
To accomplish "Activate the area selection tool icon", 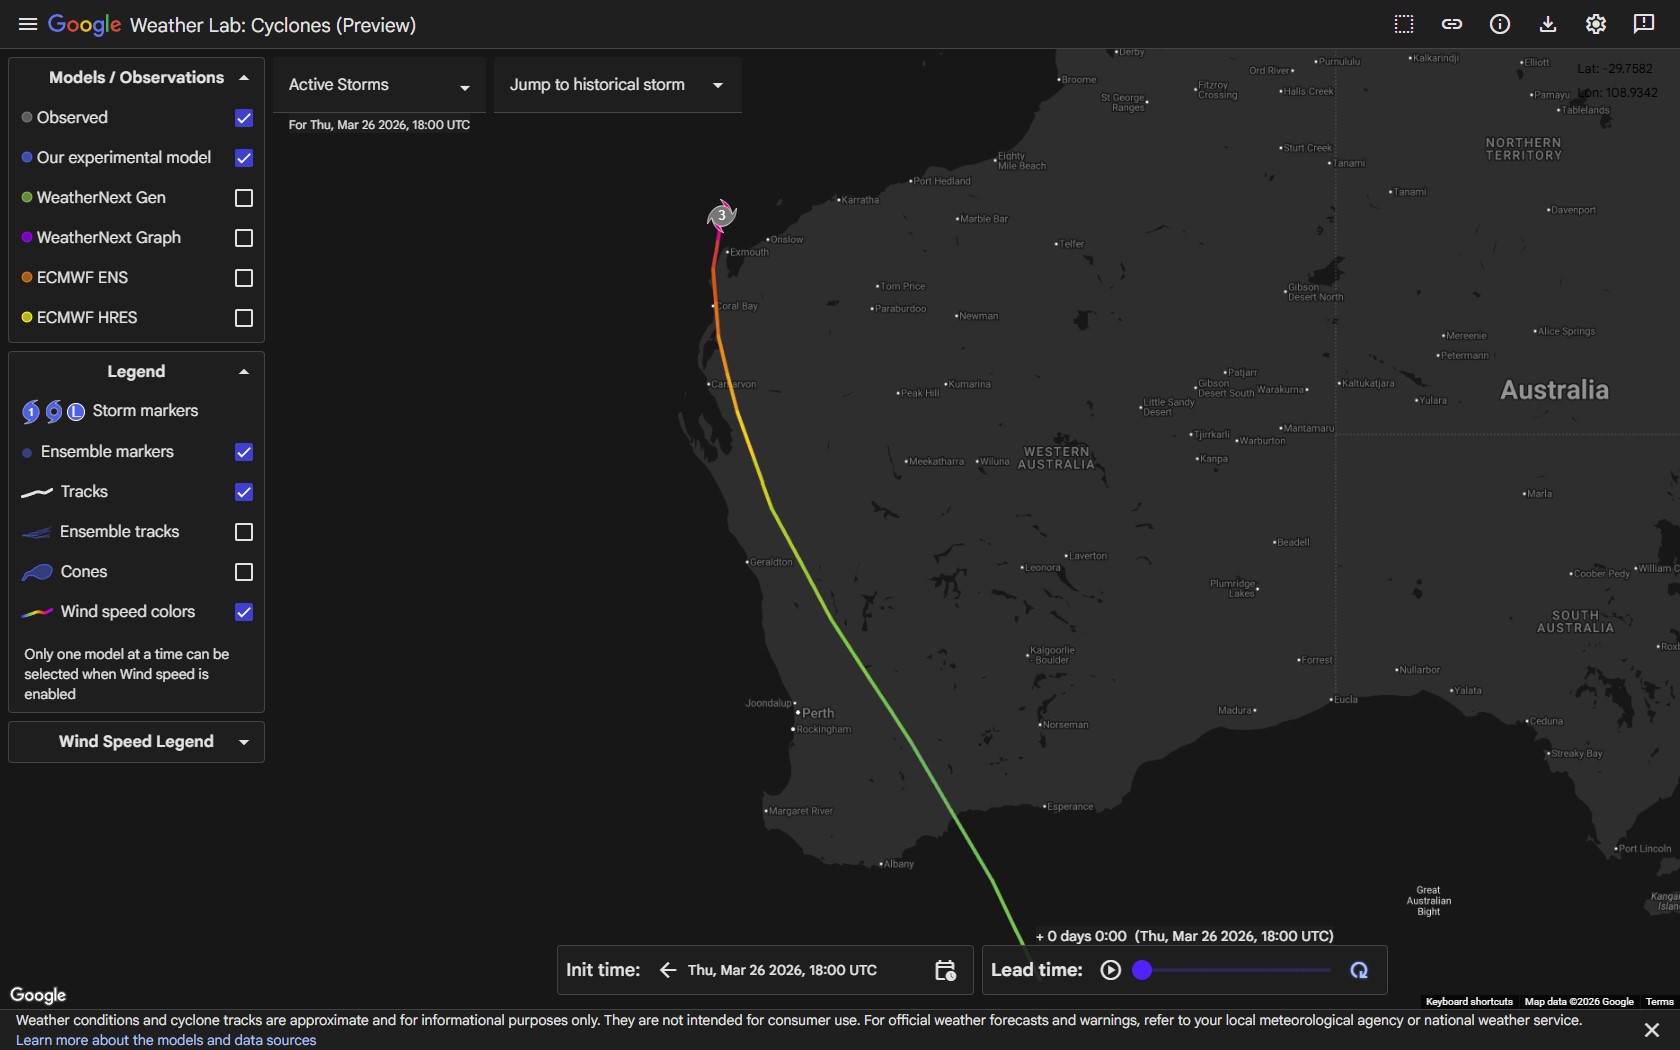I will [1404, 24].
